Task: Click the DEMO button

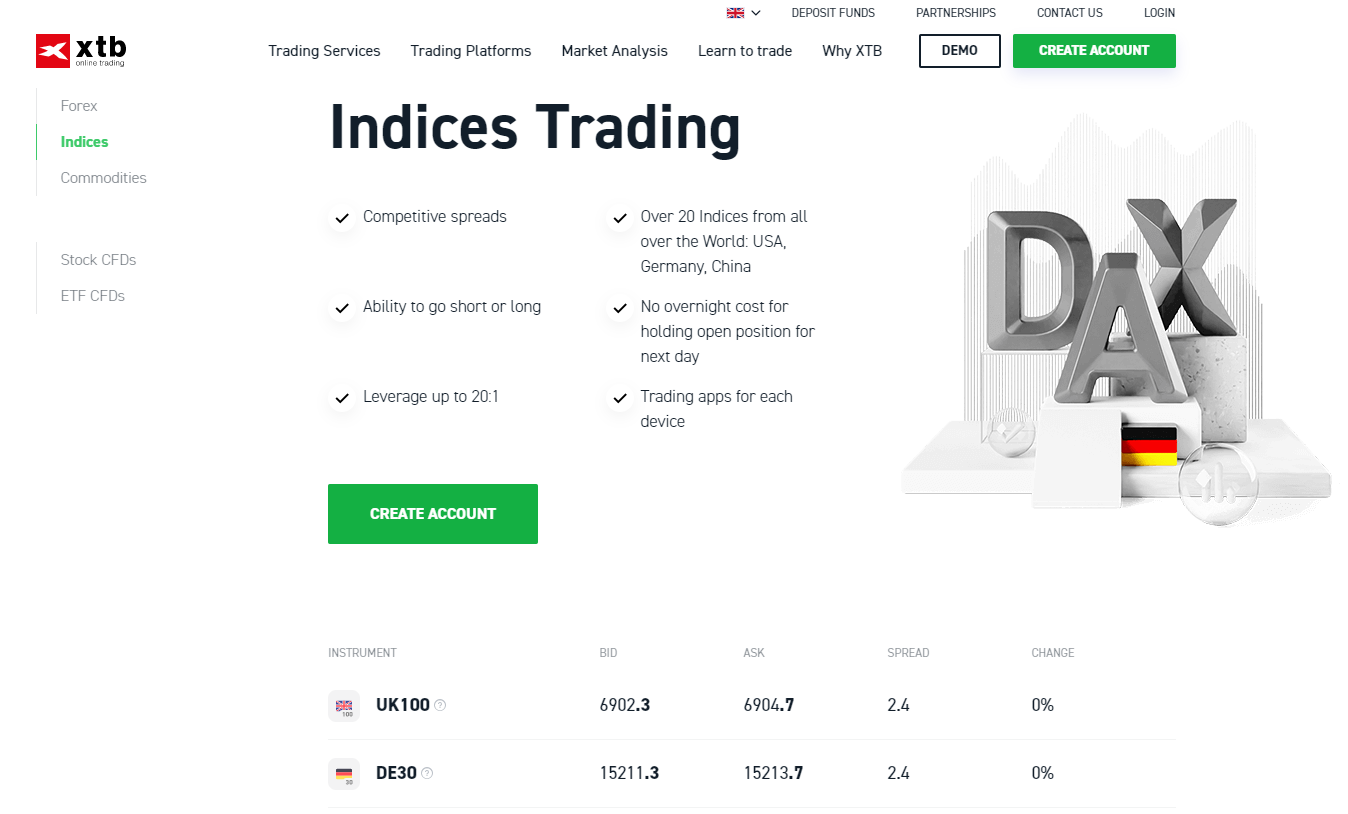Action: click(x=959, y=51)
